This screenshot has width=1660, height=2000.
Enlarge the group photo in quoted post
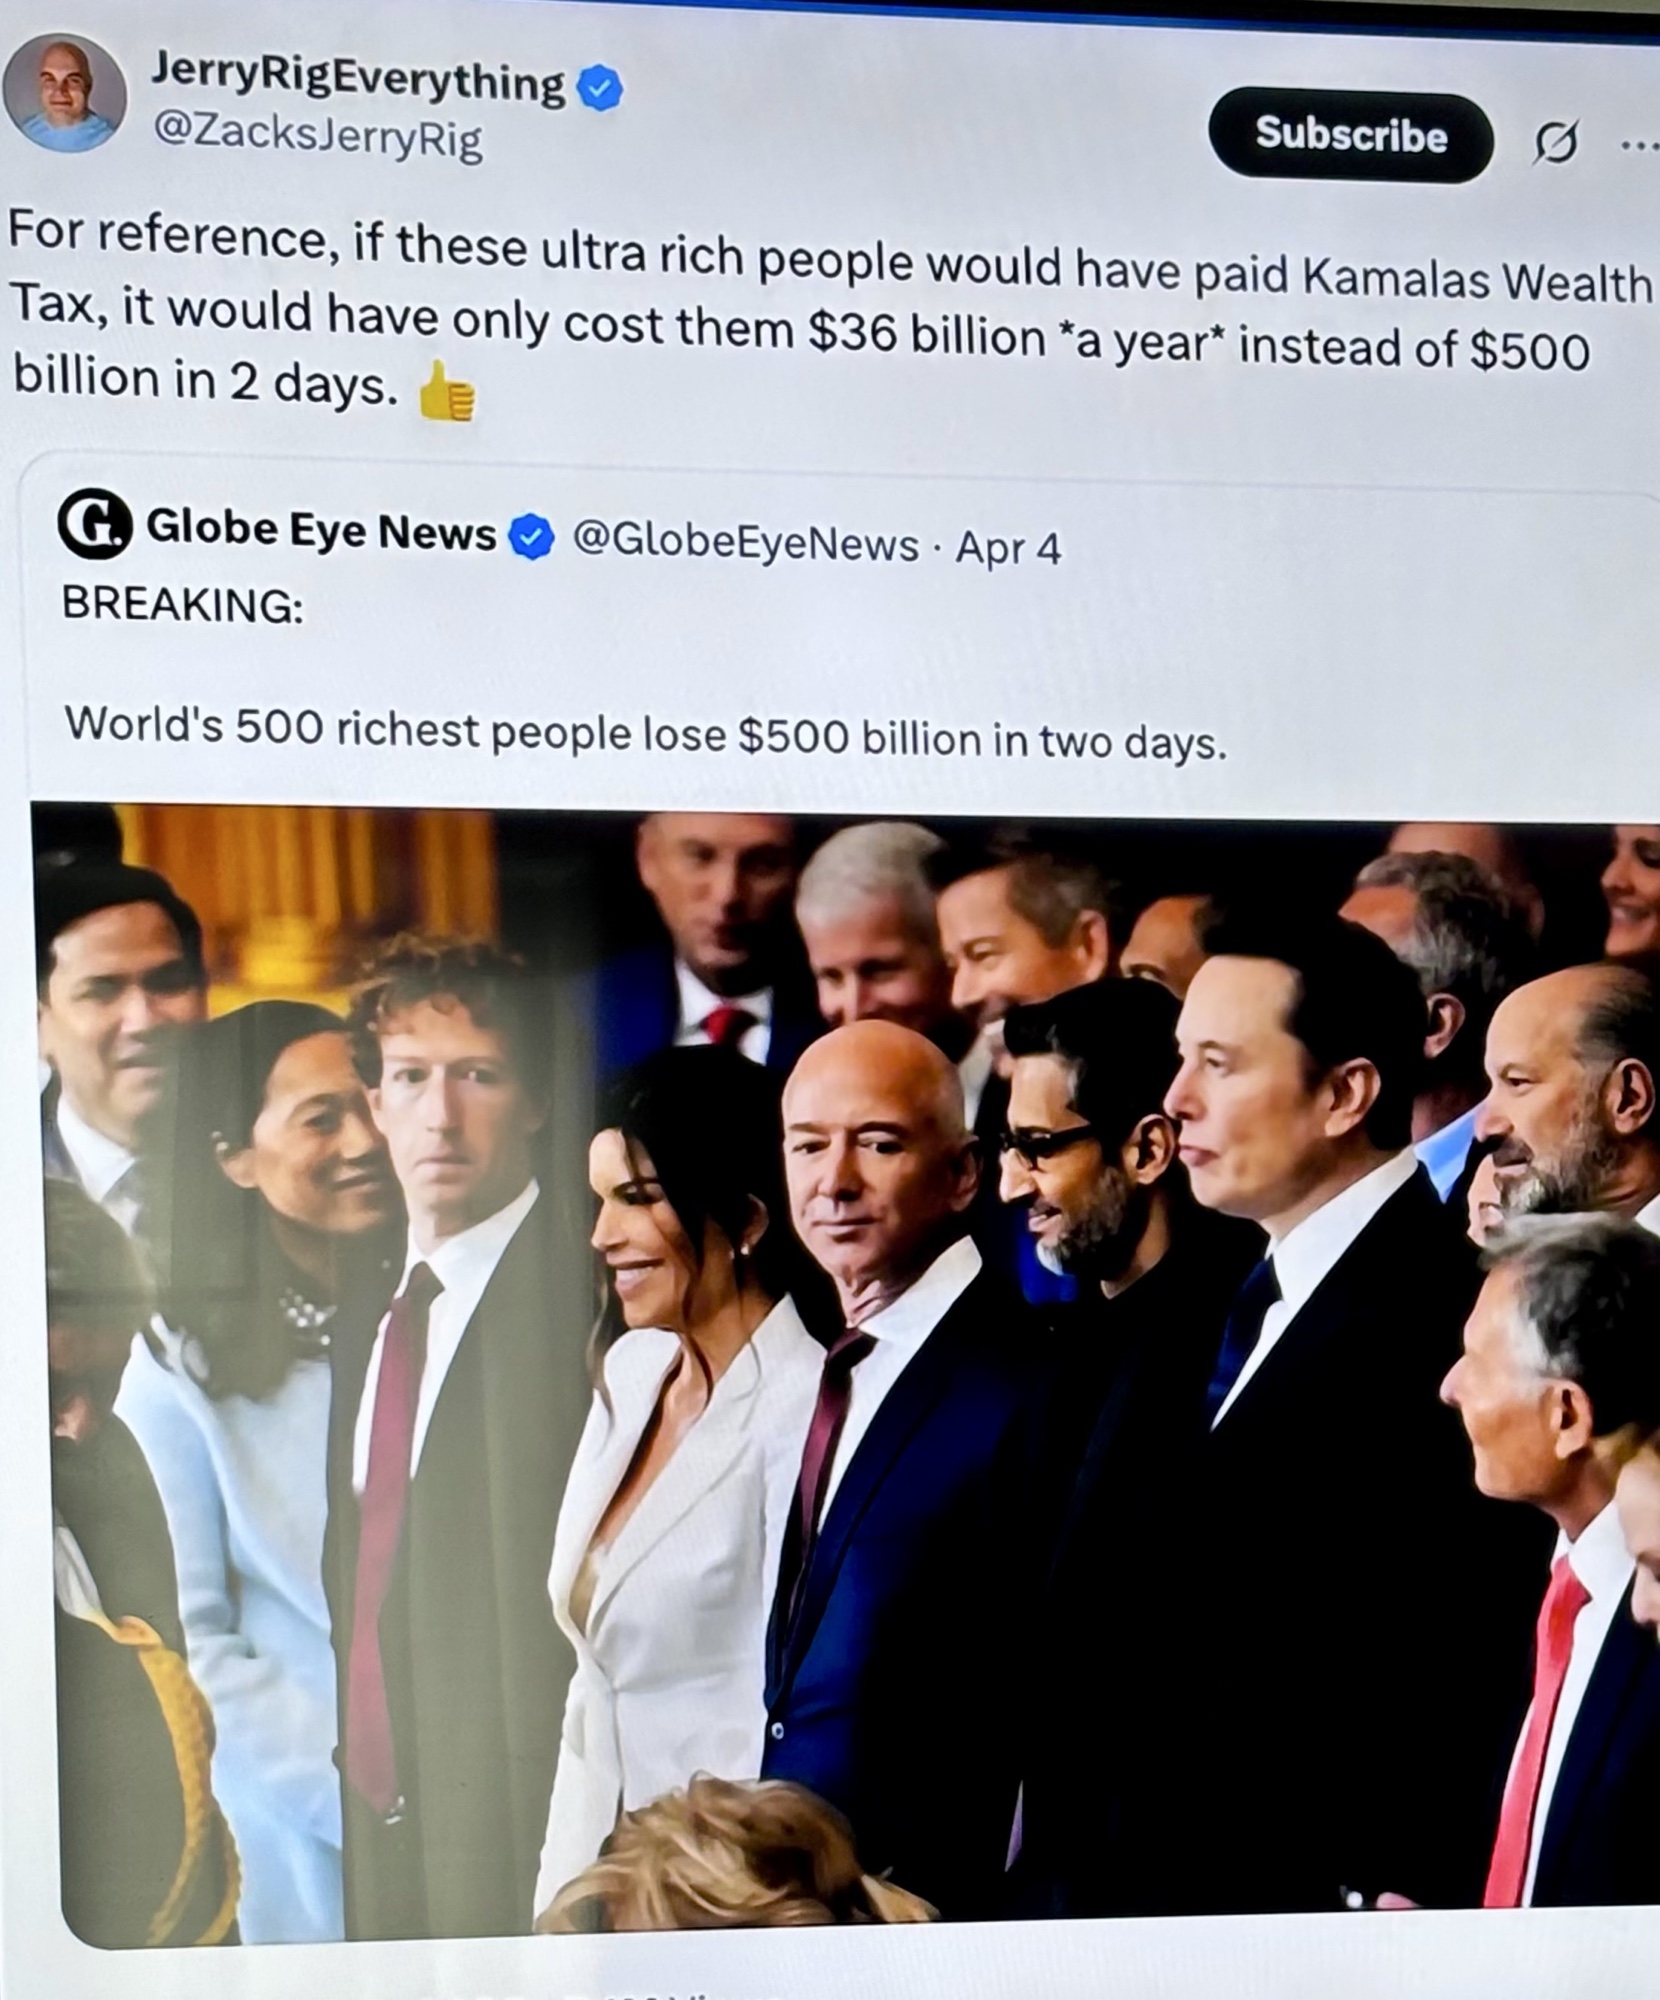pos(845,1375)
